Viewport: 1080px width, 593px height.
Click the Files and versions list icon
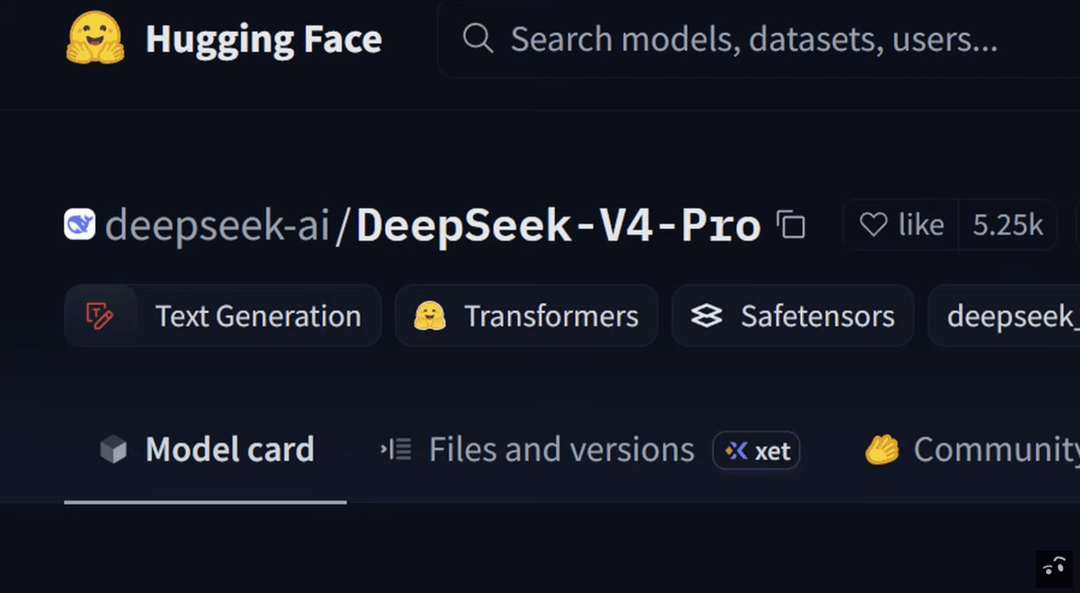[x=396, y=450]
